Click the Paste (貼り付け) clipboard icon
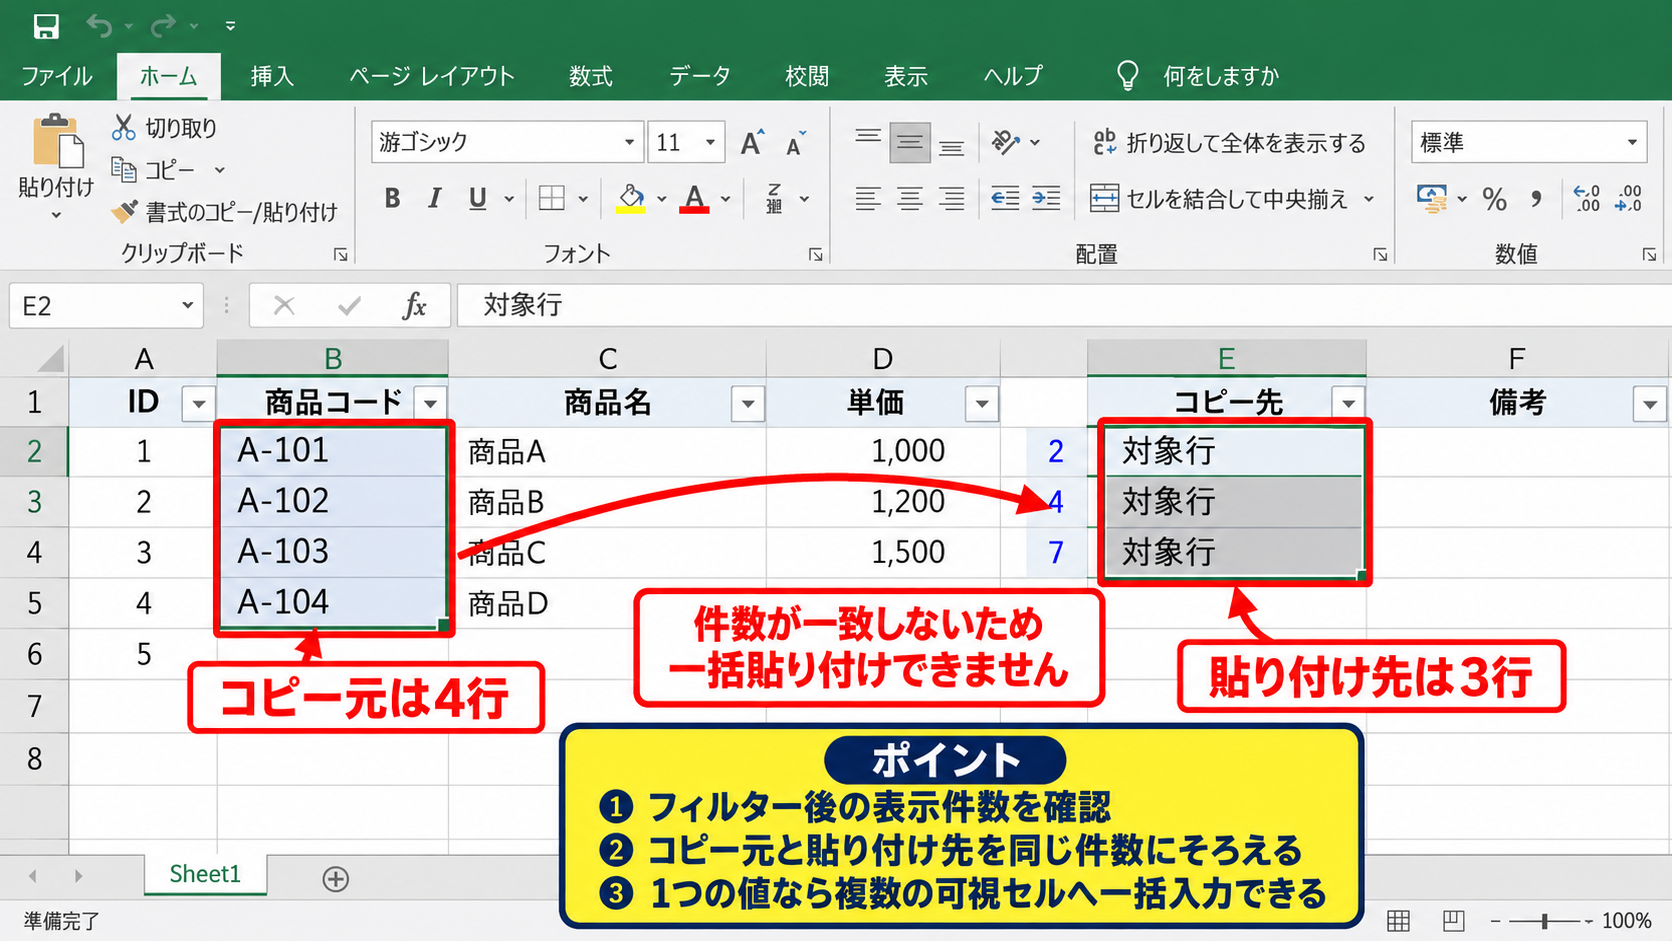1672x941 pixels. (56, 141)
